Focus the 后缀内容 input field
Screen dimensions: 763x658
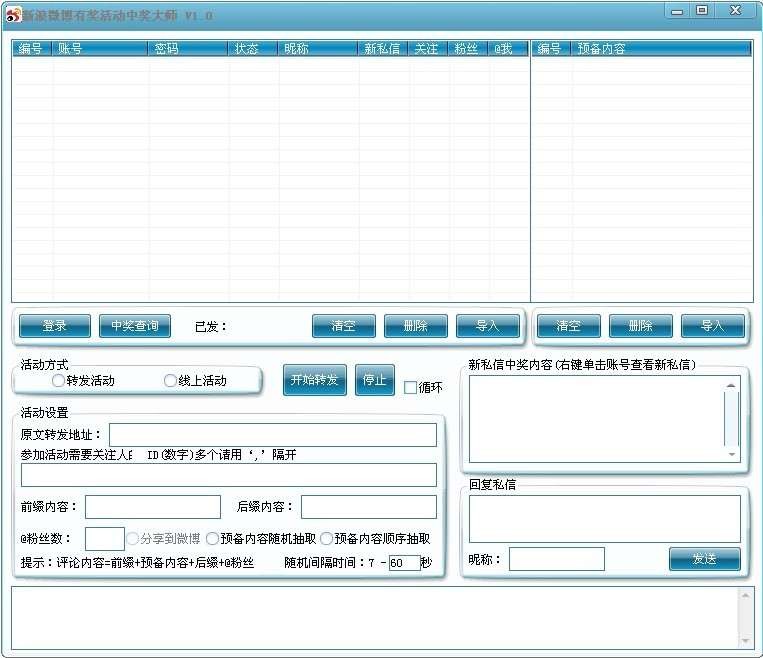[x=369, y=507]
